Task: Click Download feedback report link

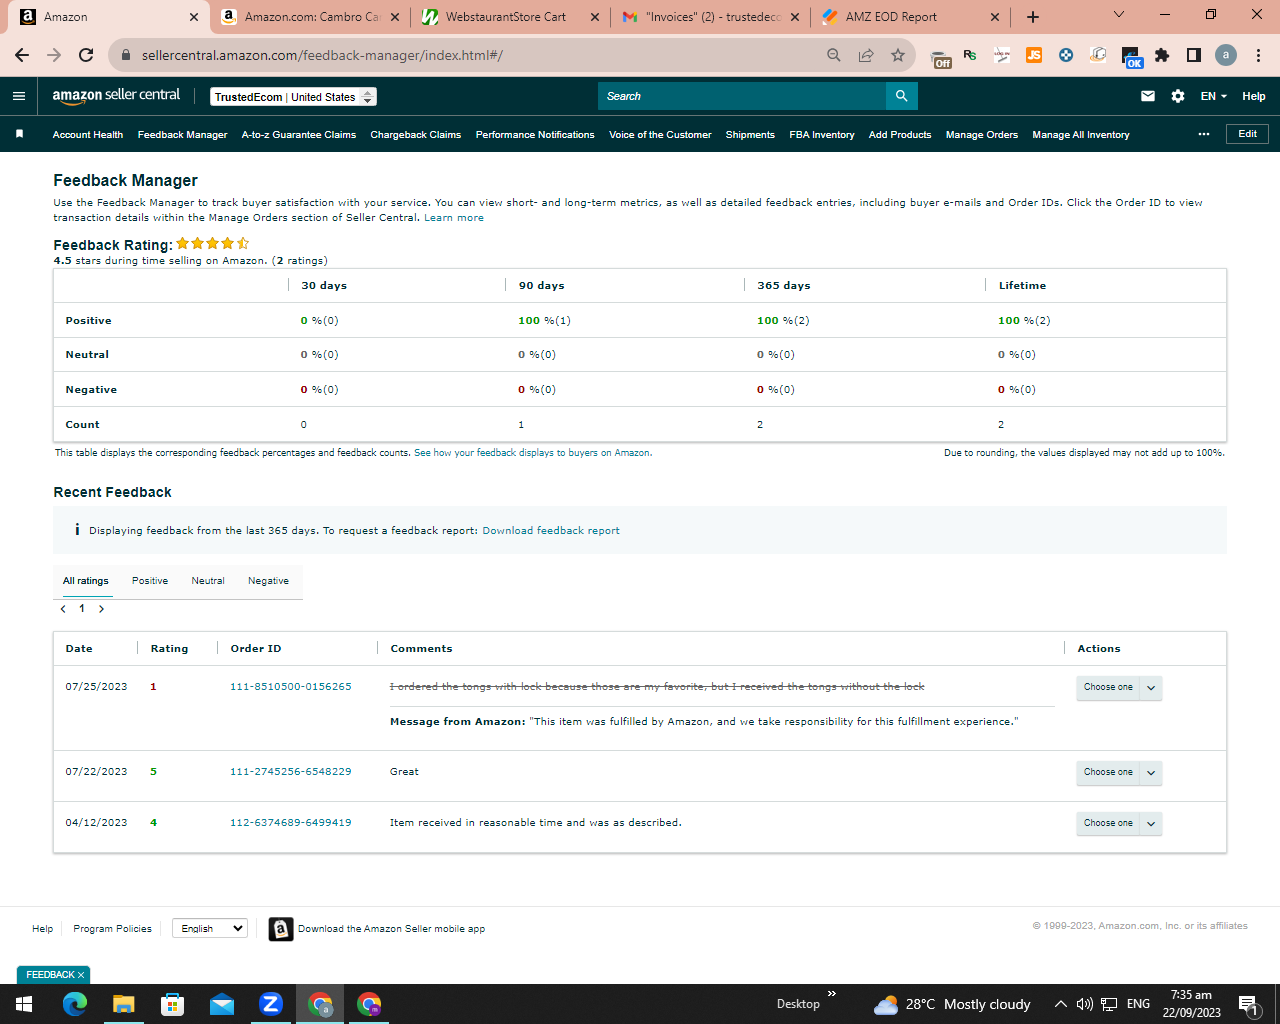Action: pyautogui.click(x=551, y=531)
